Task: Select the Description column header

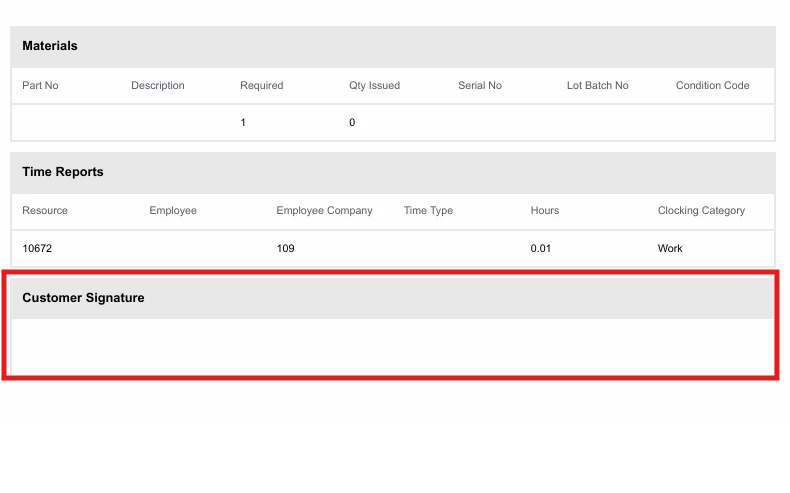Action: pyautogui.click(x=158, y=86)
